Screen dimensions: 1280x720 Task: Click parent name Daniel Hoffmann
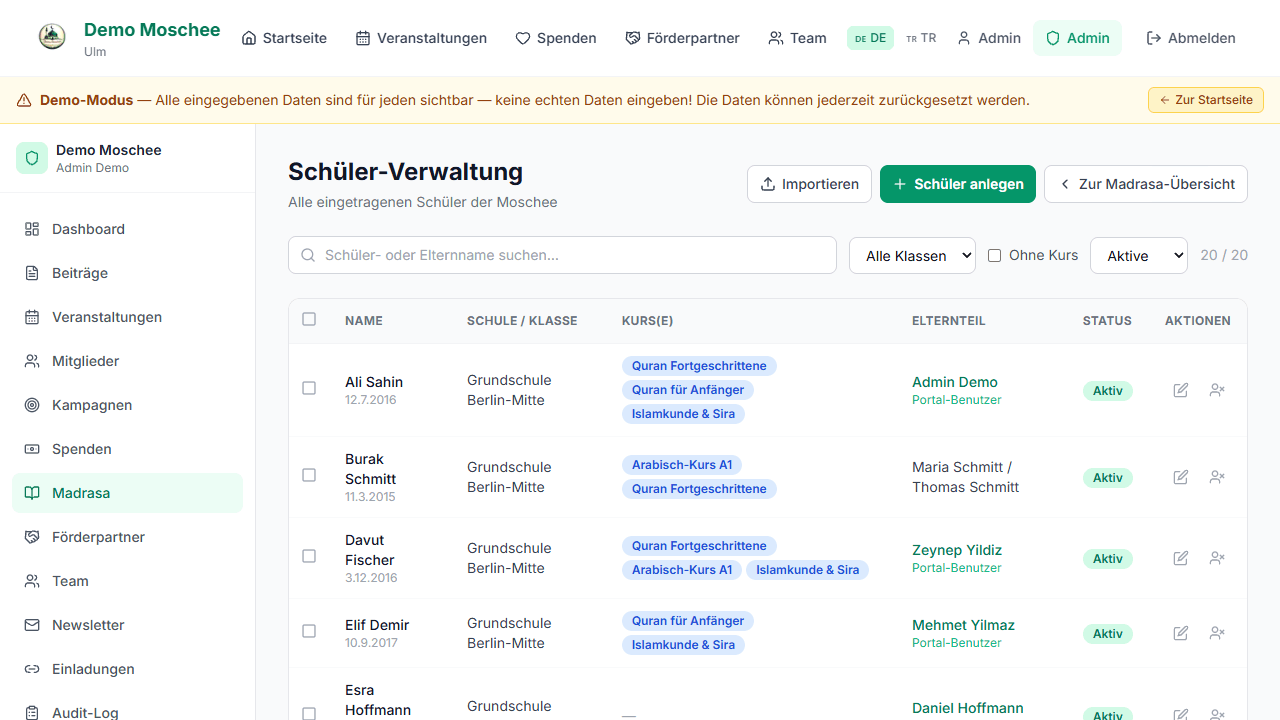[968, 708]
